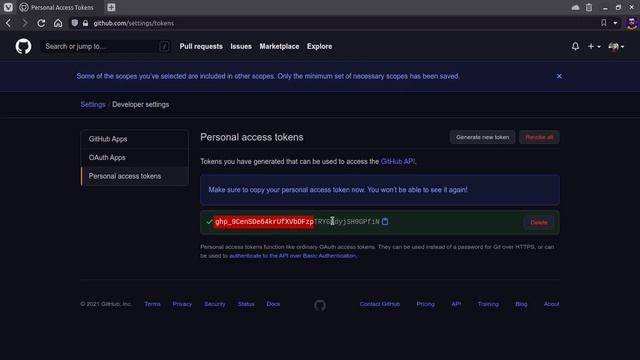The image size is (640, 360).
Task: Open footer Docs link
Action: (273, 304)
